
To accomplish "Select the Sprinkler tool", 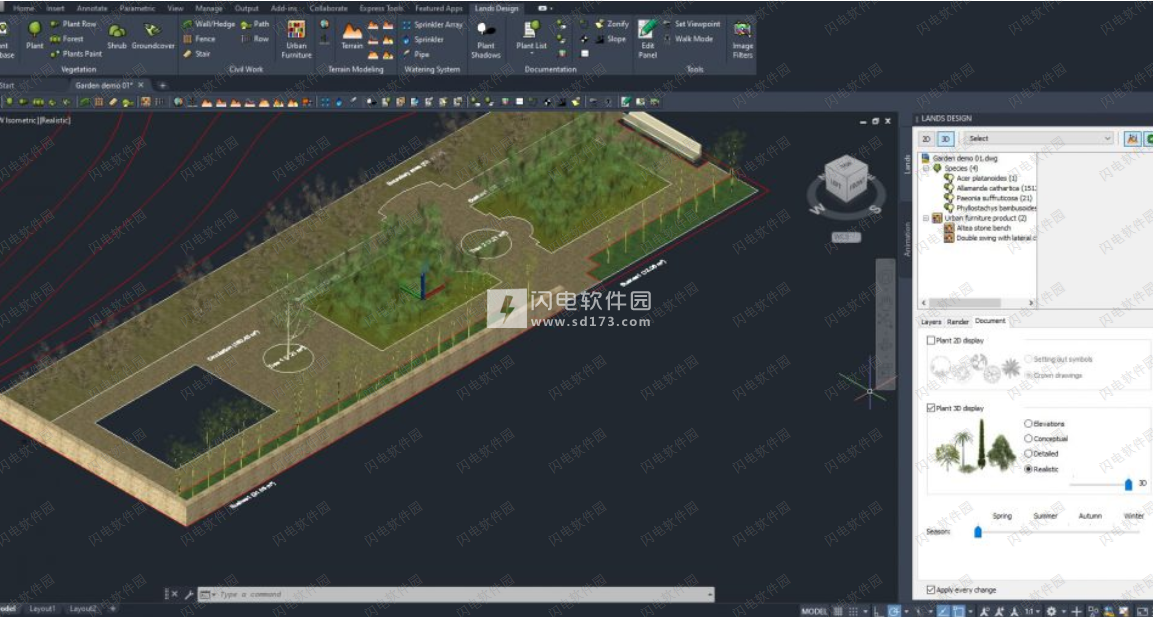I will click(423, 39).
